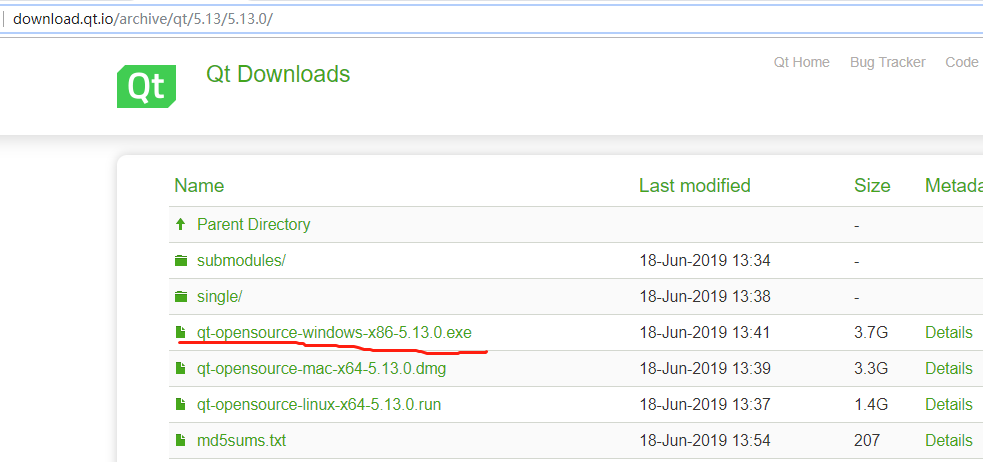
Task: Click the mac-x64 dmg file icon
Action: point(181,368)
